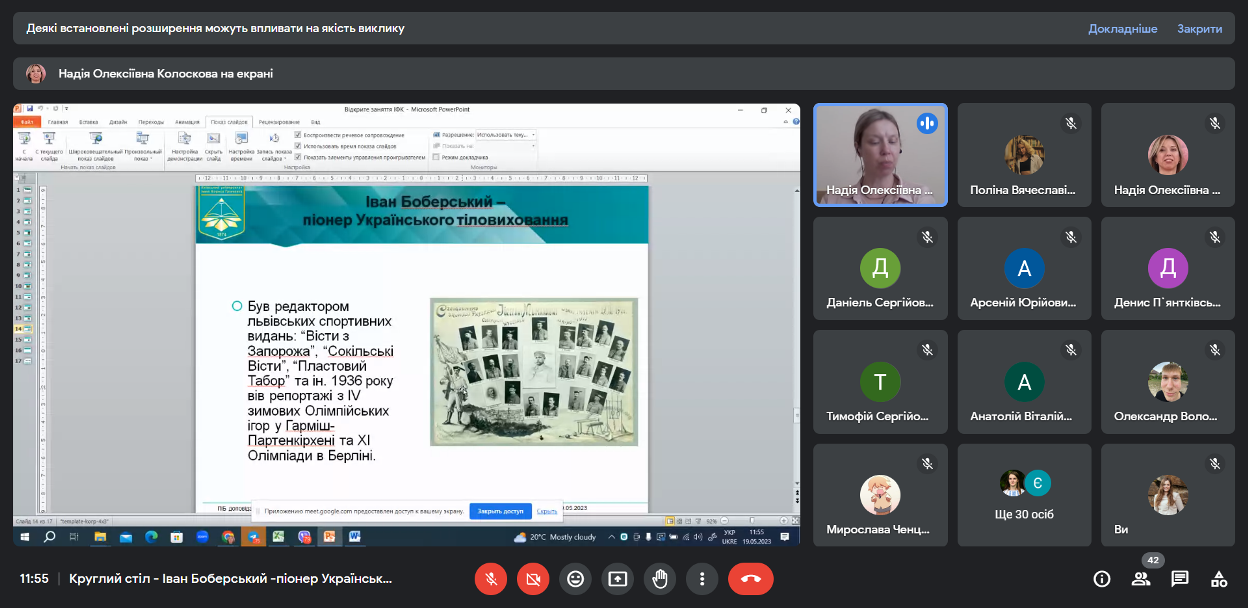
Task: Select Надія Олексіївна speaker video tile
Action: (x=880, y=155)
